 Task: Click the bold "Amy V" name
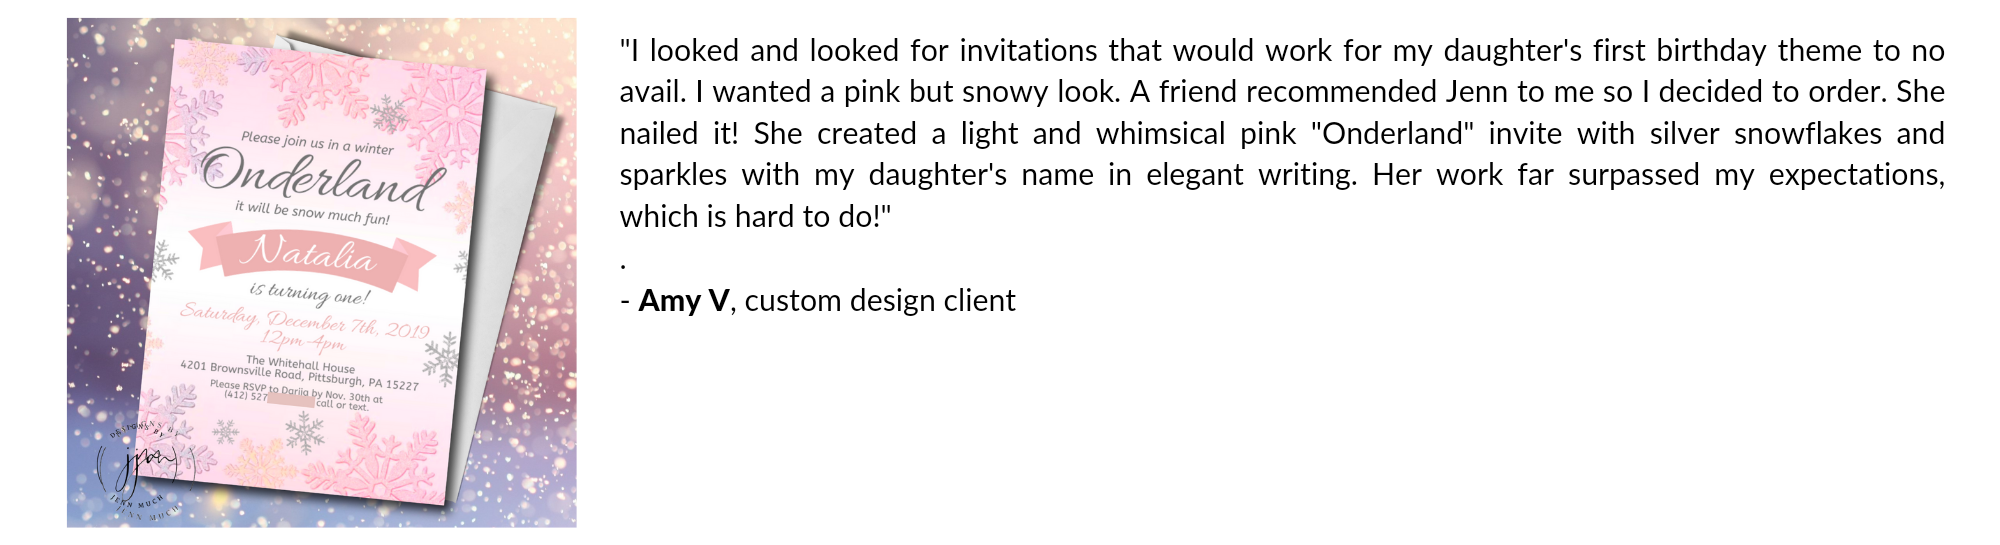click(x=684, y=301)
